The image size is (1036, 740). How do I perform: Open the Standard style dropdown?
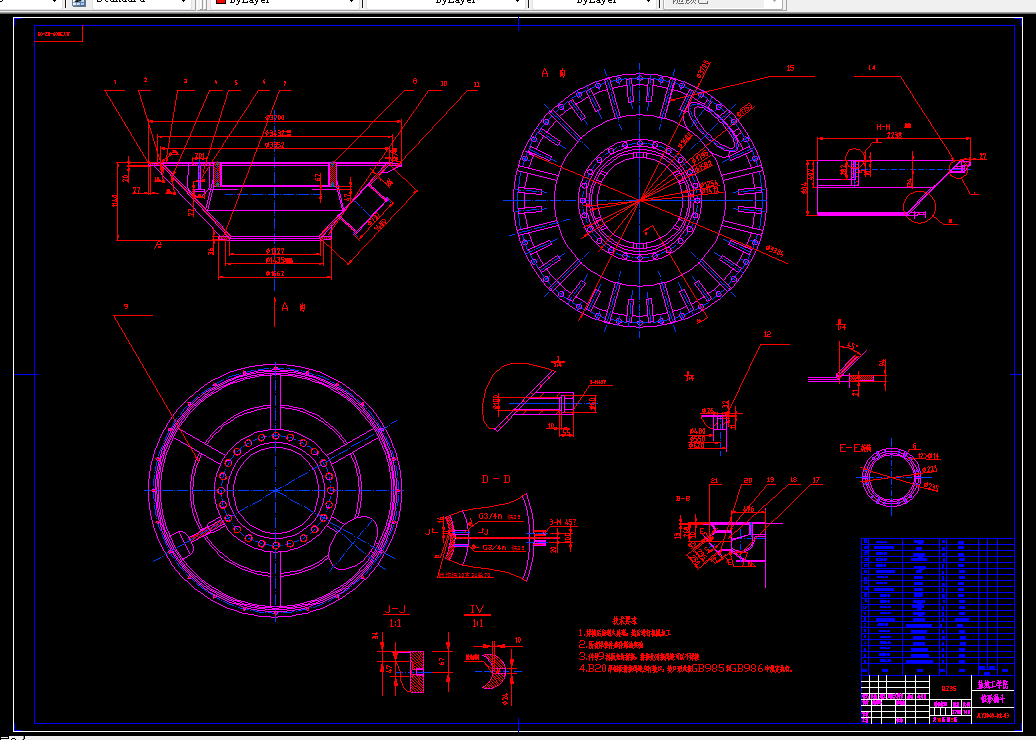(141, 3)
